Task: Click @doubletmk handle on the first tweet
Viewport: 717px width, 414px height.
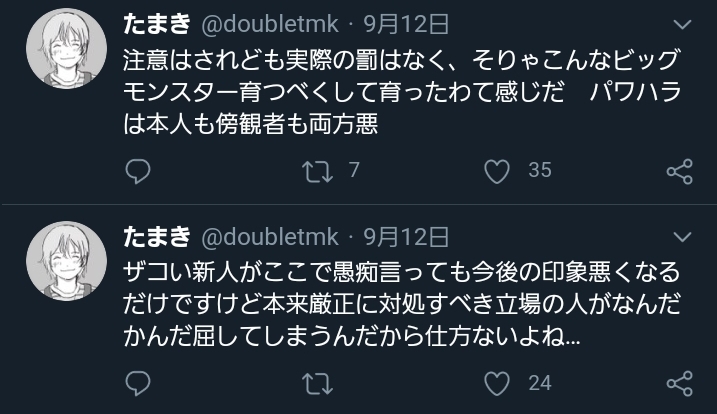Action: click(x=270, y=24)
